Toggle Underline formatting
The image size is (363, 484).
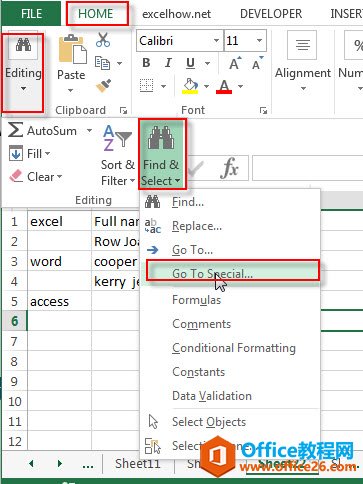190,63
